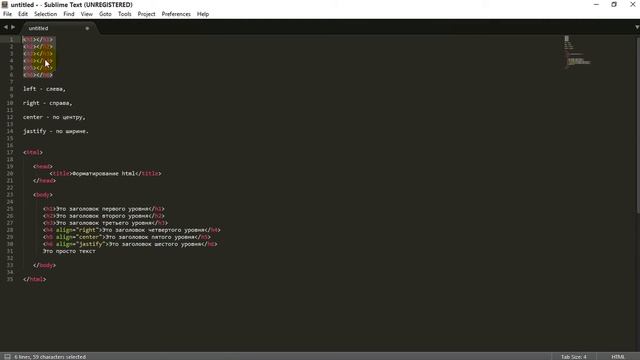Open the Tools menu

click(x=124, y=14)
